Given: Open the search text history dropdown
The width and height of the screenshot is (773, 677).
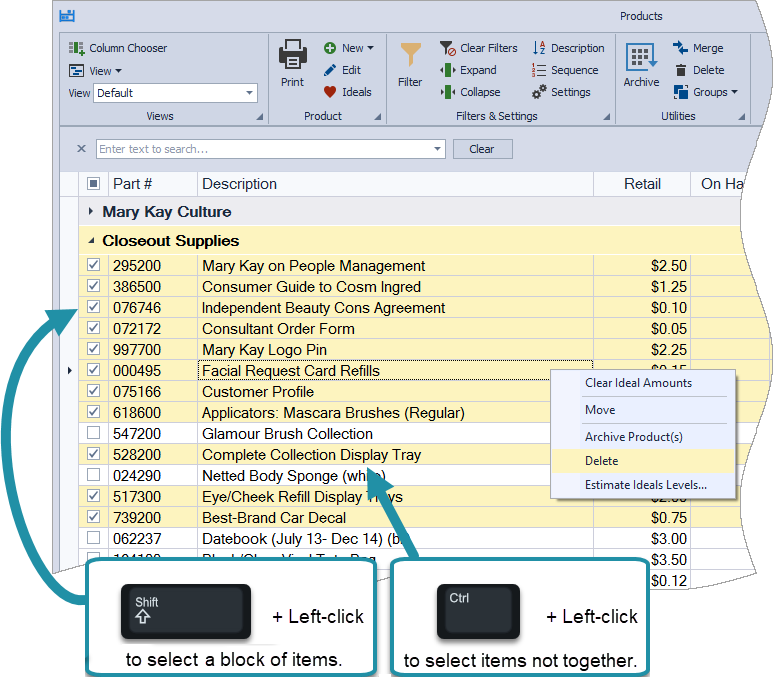Looking at the screenshot, I should point(437,149).
